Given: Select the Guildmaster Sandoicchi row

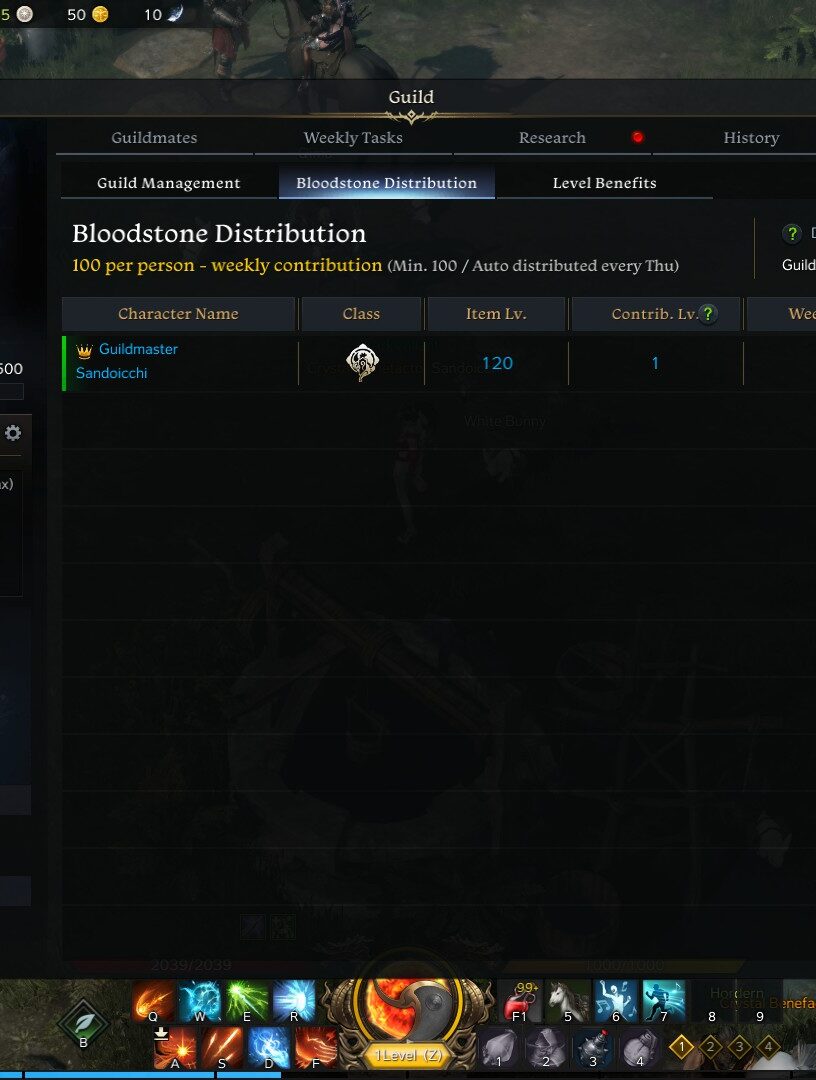Looking at the screenshot, I should [x=439, y=363].
